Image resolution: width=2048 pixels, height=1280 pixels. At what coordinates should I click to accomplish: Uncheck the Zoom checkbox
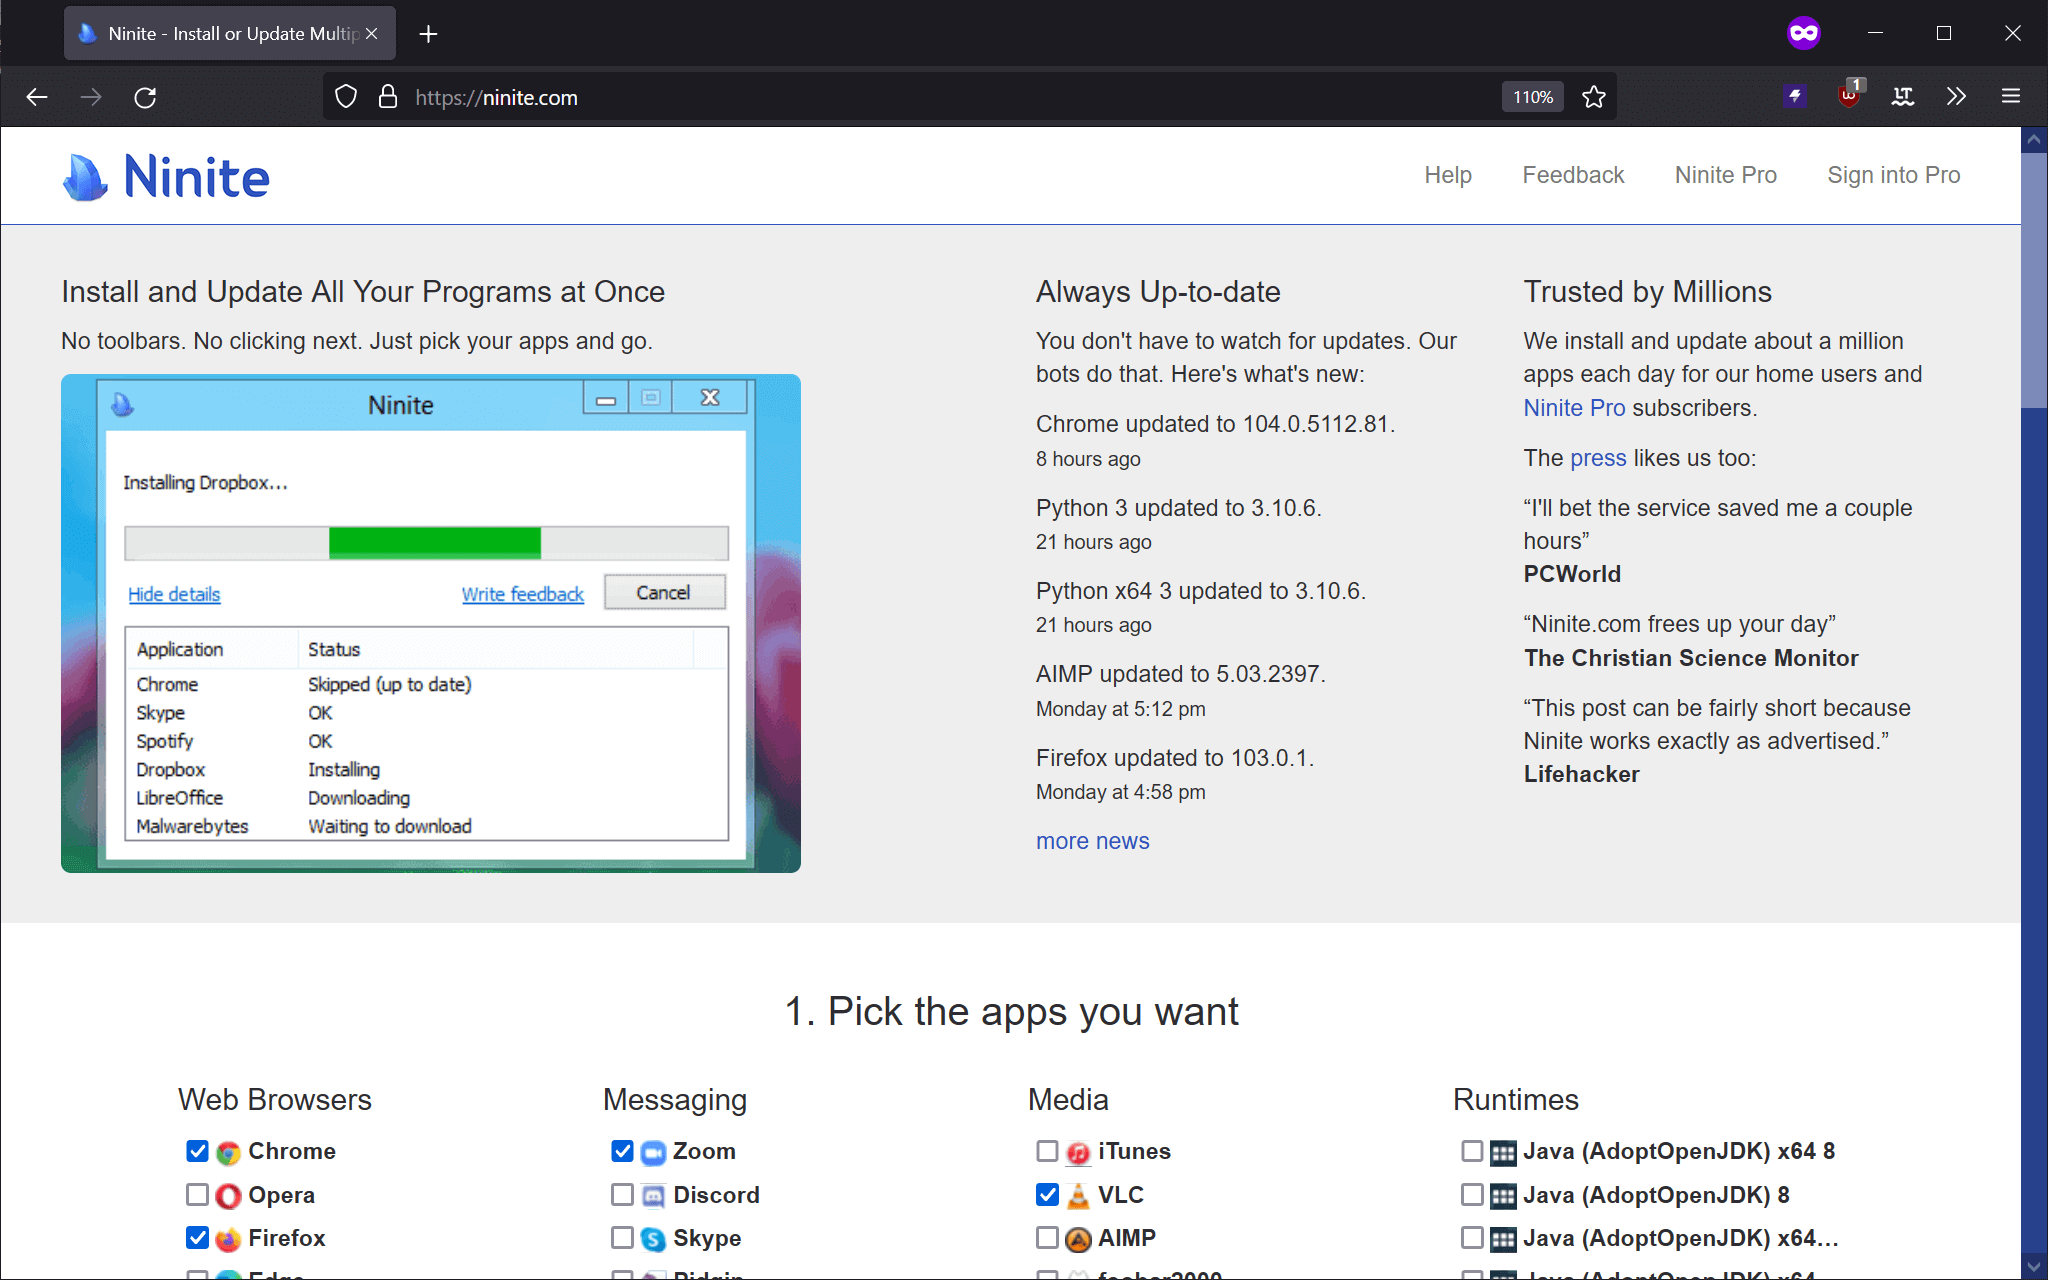[622, 1151]
